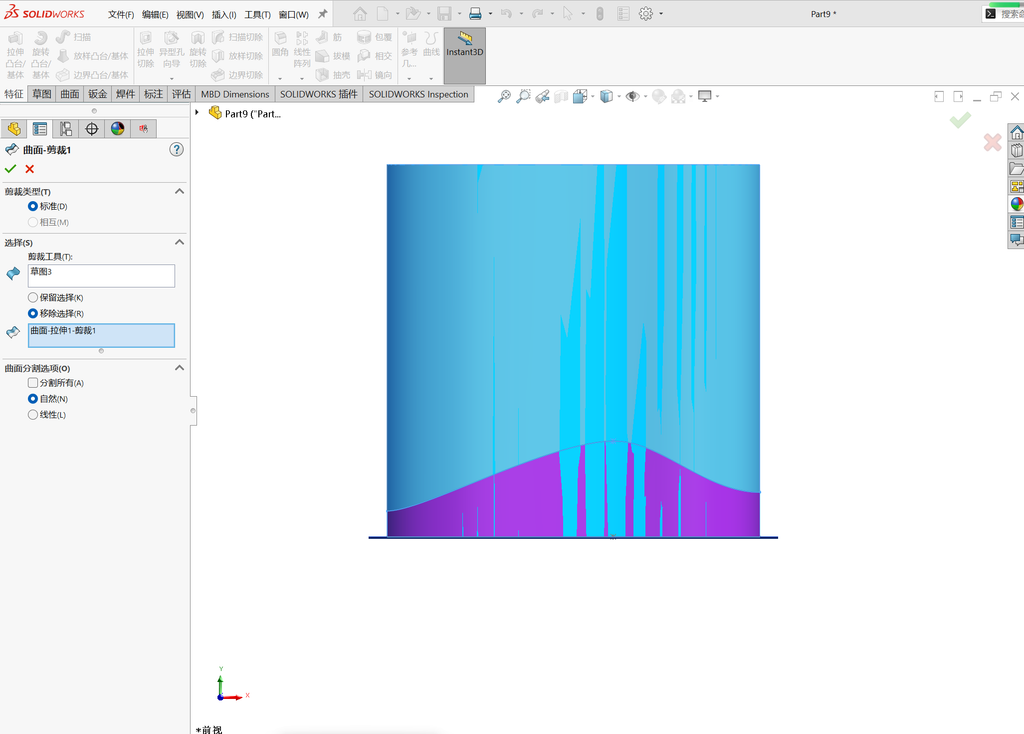The width and height of the screenshot is (1024, 734).
Task: Click the Options gear icon
Action: tap(646, 14)
